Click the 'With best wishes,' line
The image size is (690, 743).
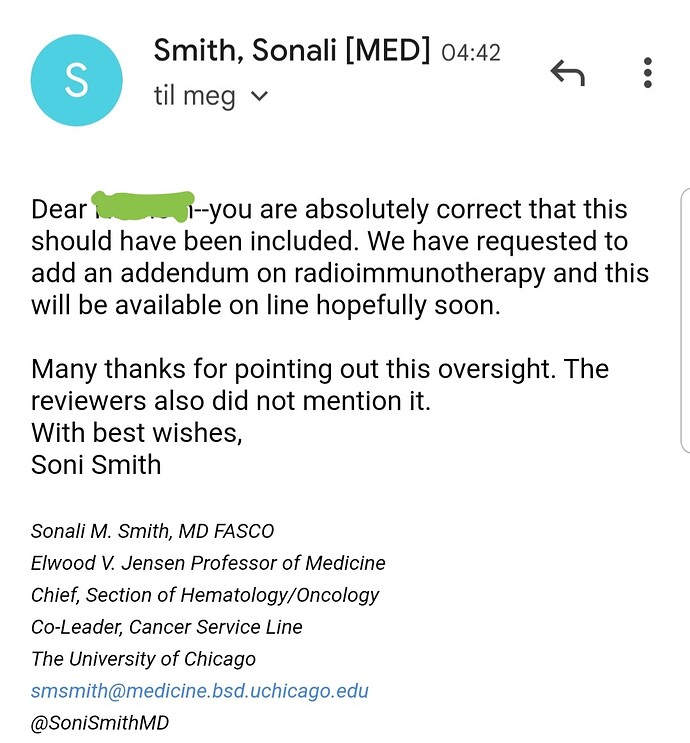pyautogui.click(x=136, y=433)
